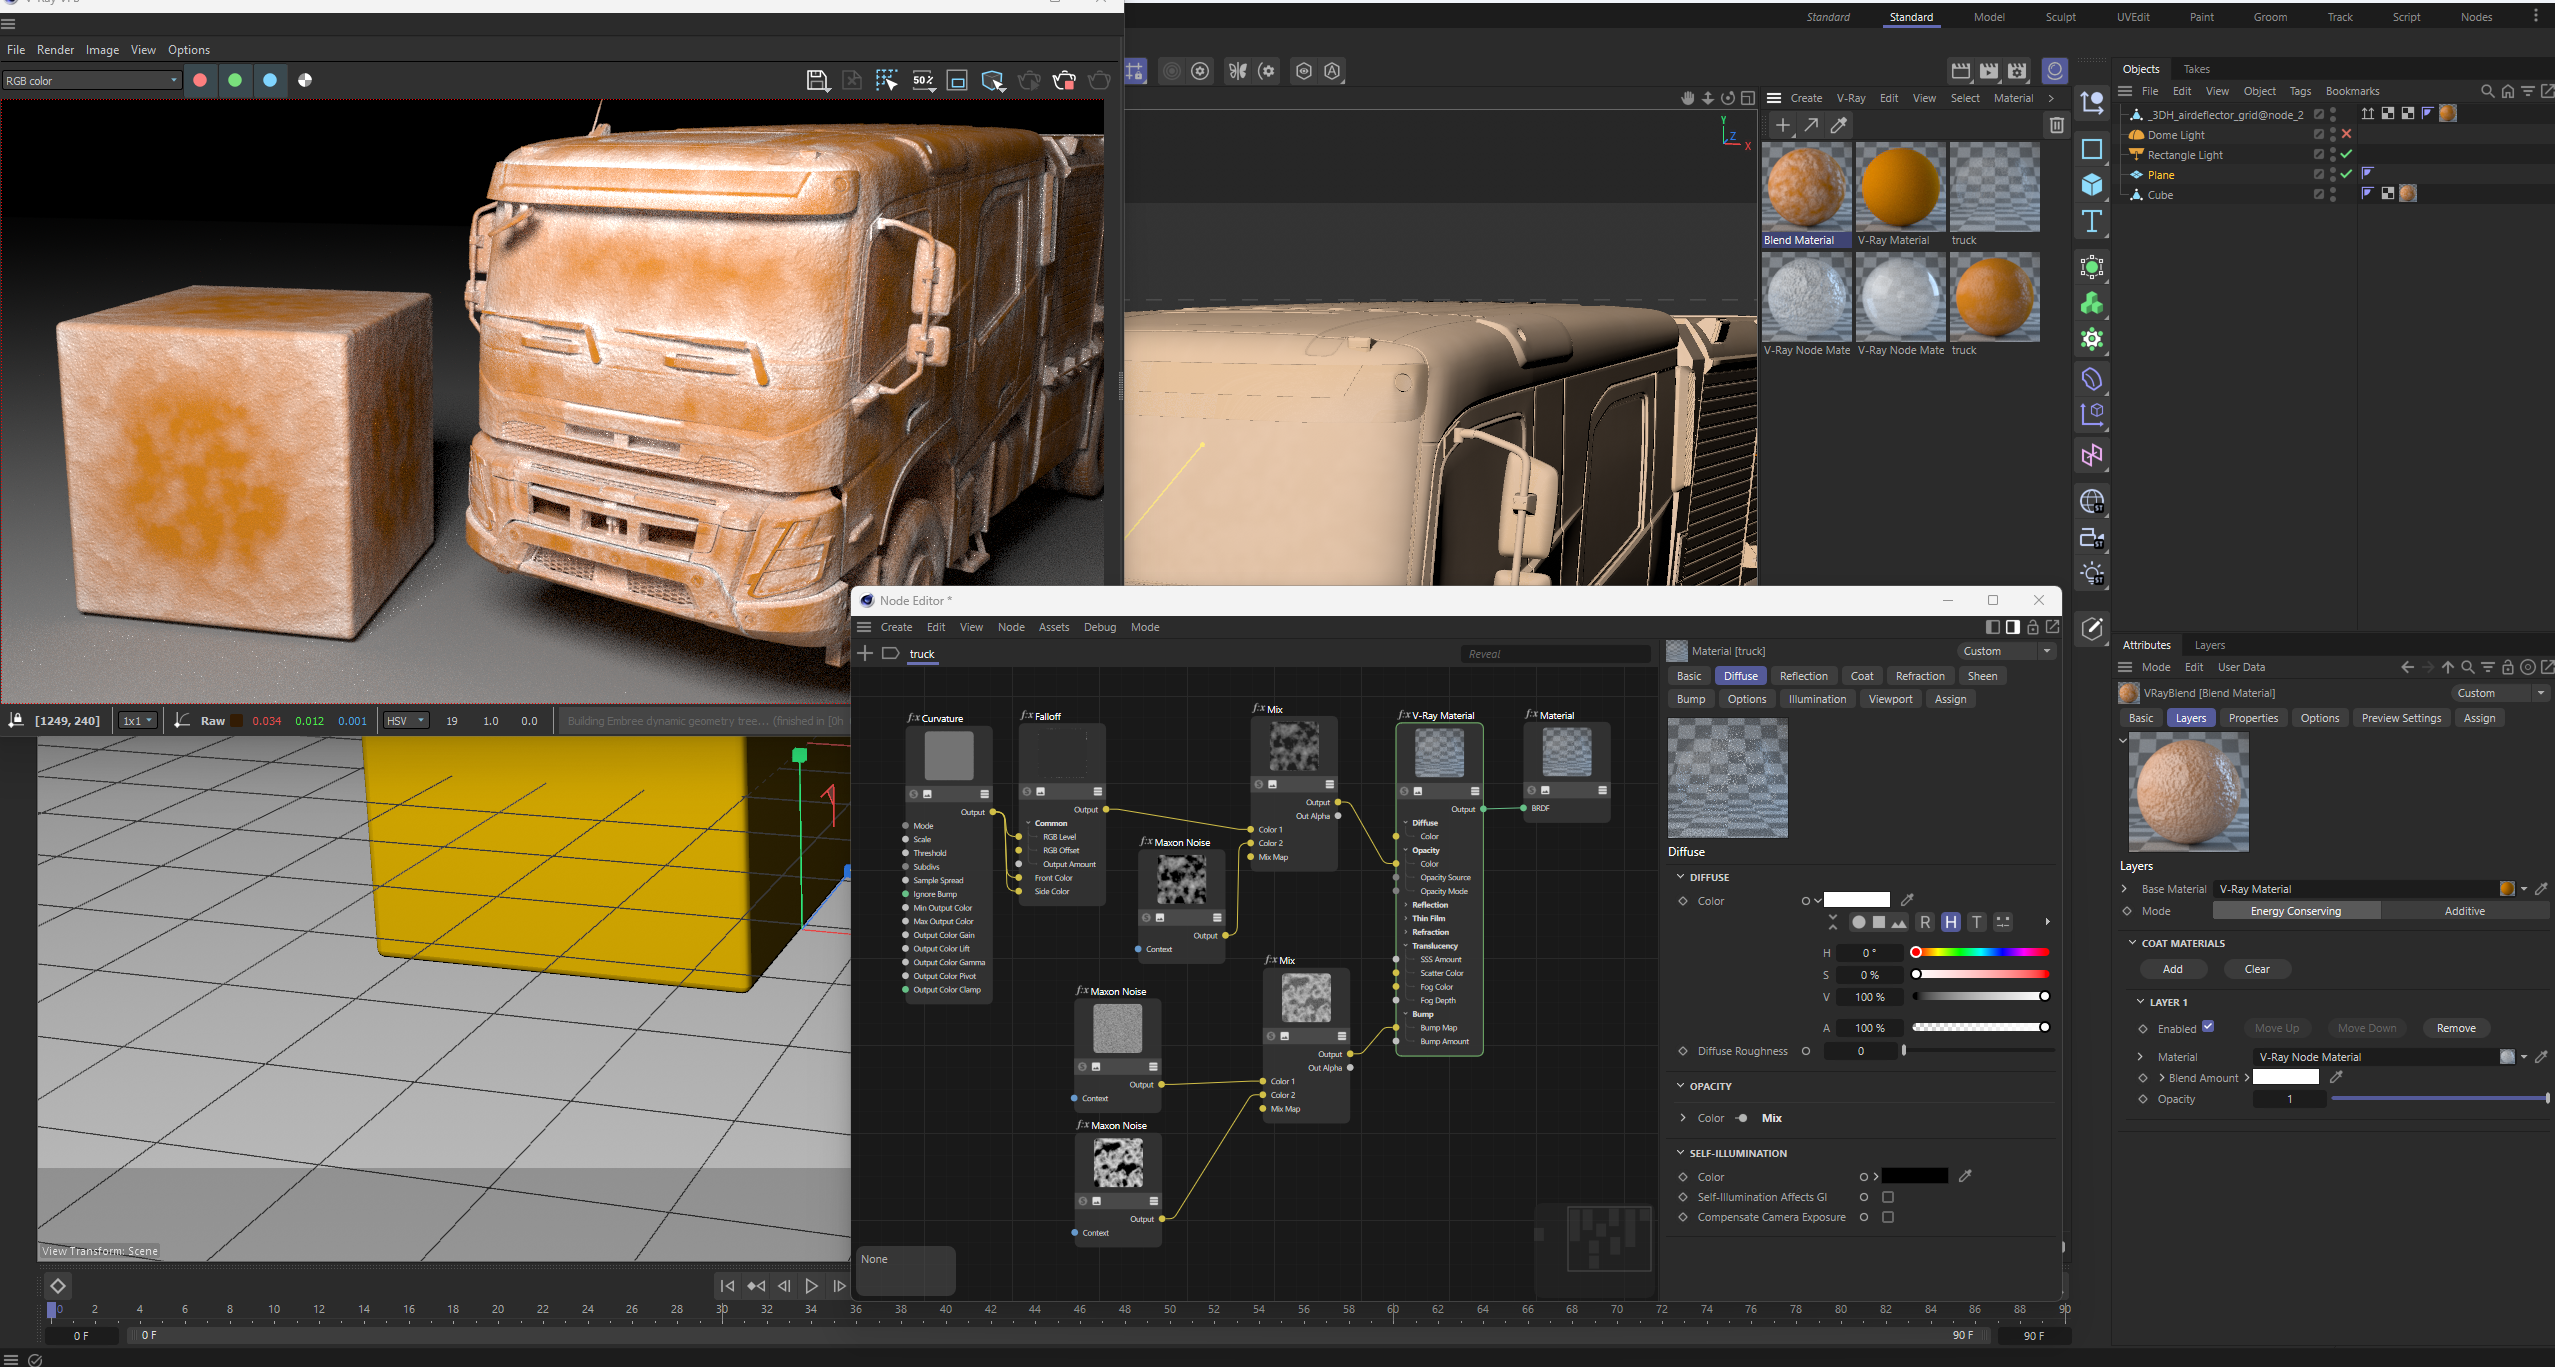Viewport: 2555px width, 1367px height.
Task: Expand the Opacity Color Mix row
Action: (x=1683, y=1118)
